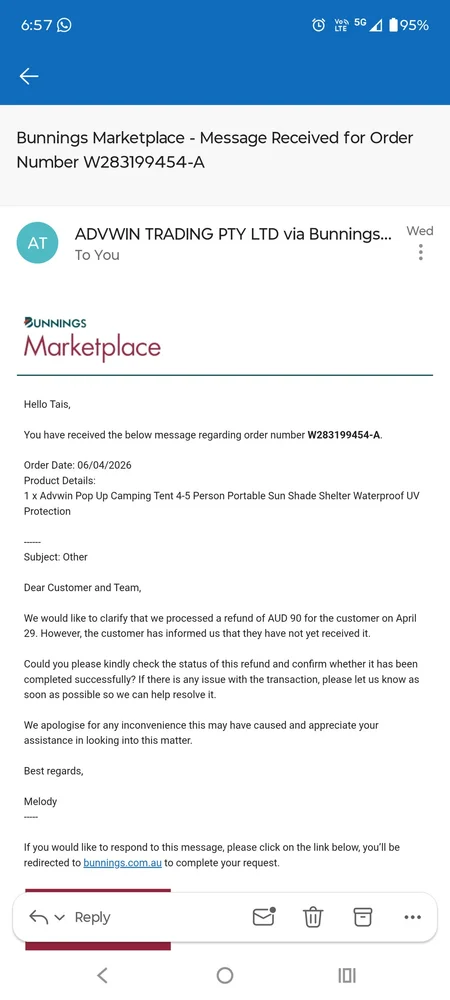Tap the Bunnings Marketplace logo
This screenshot has height=1000, width=450.
(x=92, y=339)
